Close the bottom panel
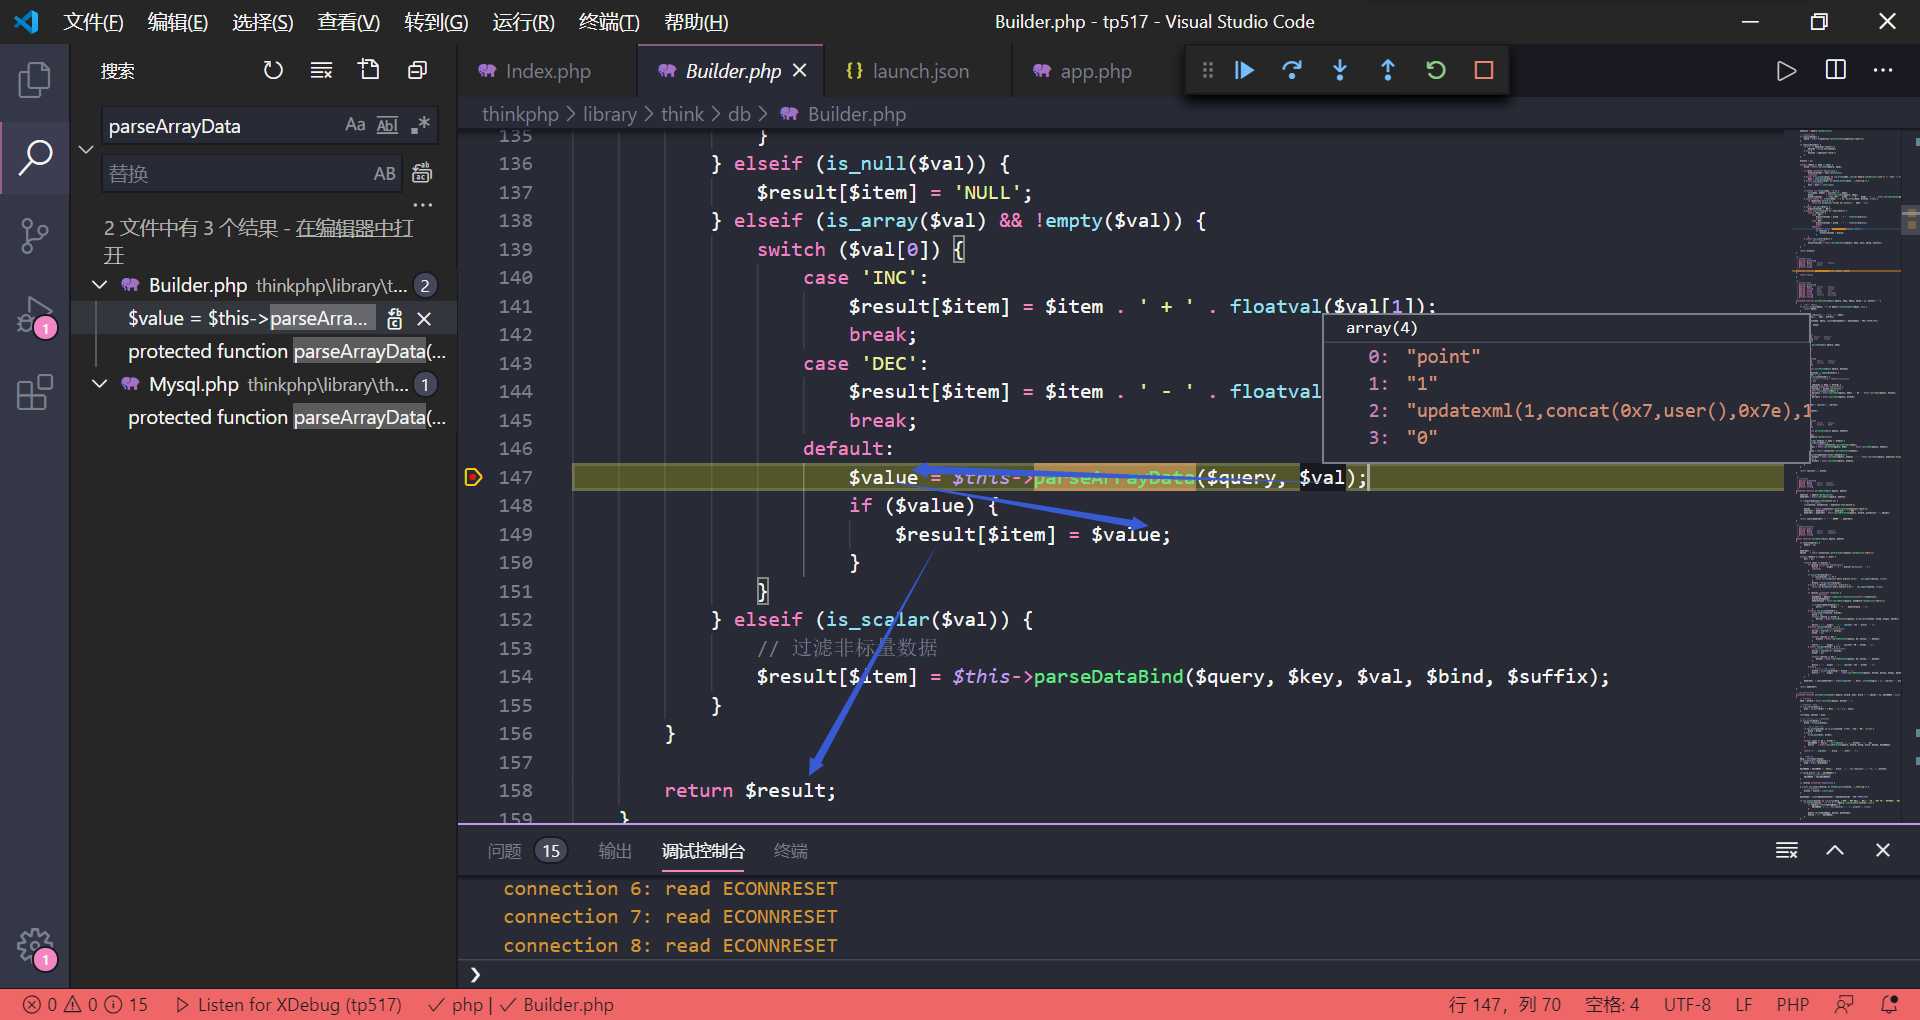Image resolution: width=1920 pixels, height=1020 pixels. 1883,850
